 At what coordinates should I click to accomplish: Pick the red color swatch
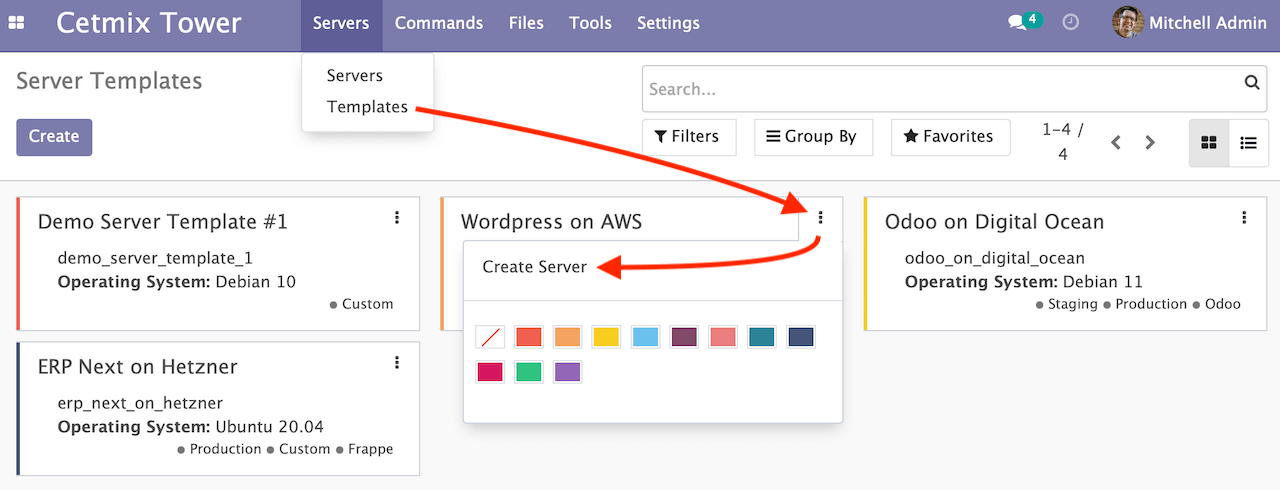[x=528, y=338]
